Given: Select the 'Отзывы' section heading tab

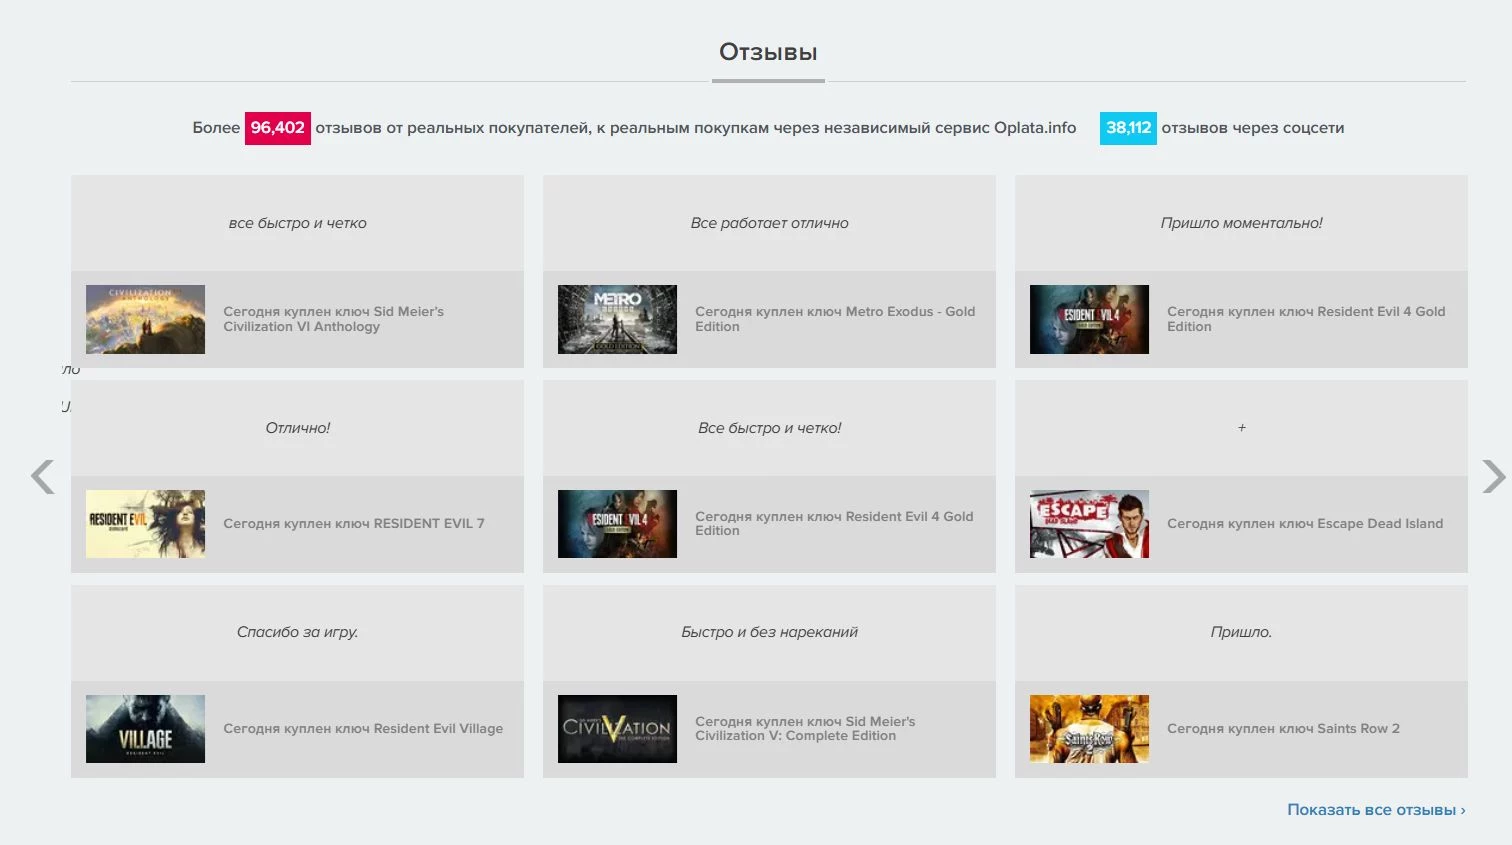Looking at the screenshot, I should coord(768,53).
